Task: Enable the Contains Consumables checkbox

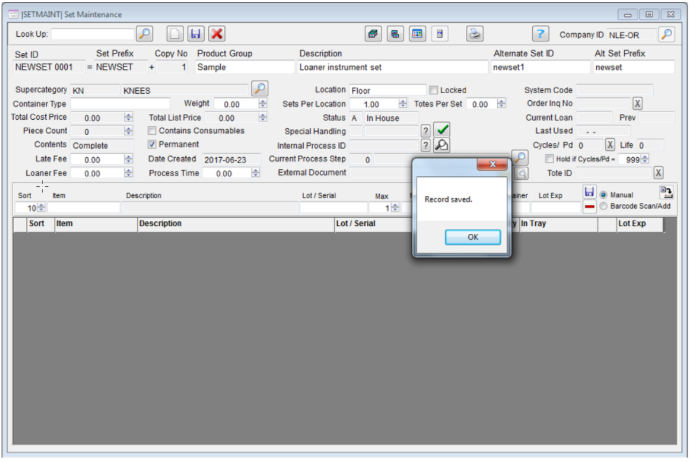Action: point(153,131)
